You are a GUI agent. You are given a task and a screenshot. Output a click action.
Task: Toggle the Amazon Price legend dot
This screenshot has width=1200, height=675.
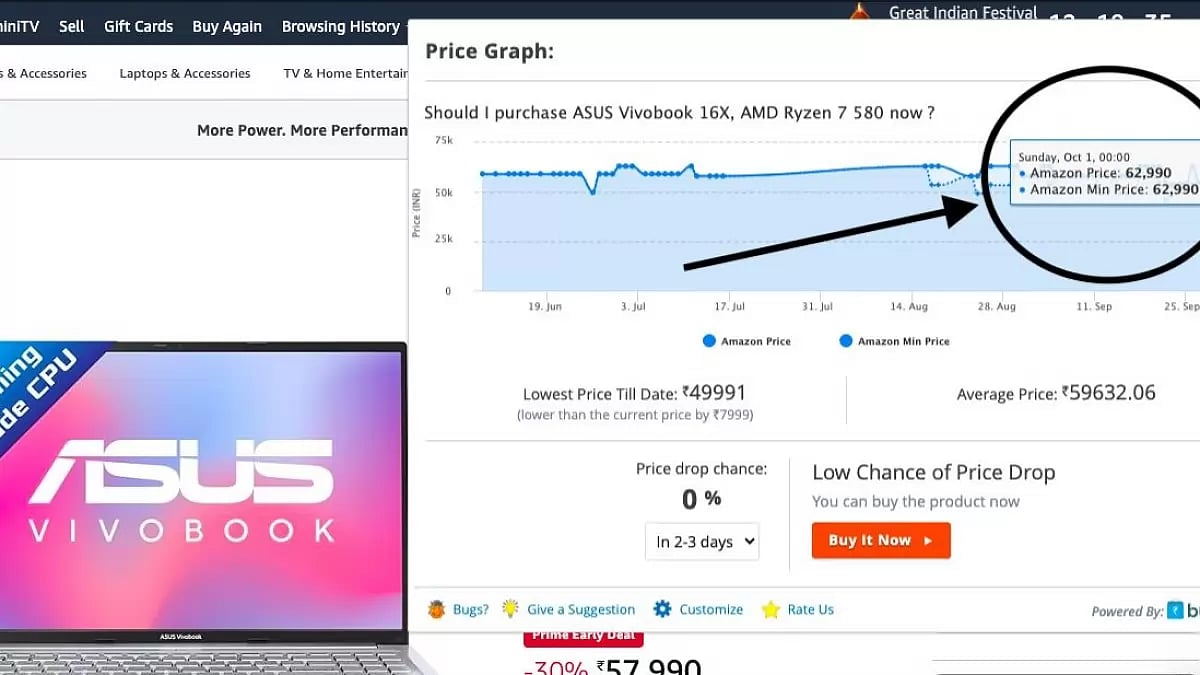(709, 341)
